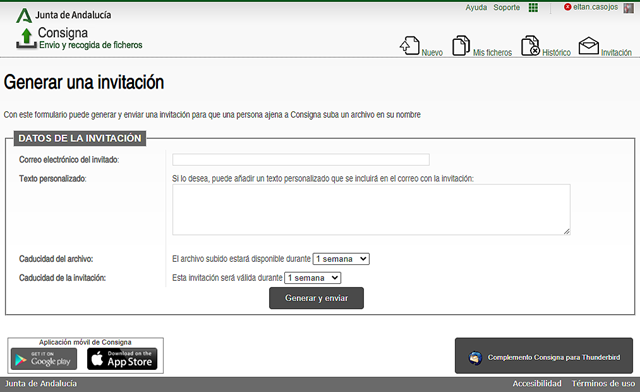The height and width of the screenshot is (392, 640).
Task: Click the Thunderbird logo icon
Action: [x=475, y=358]
